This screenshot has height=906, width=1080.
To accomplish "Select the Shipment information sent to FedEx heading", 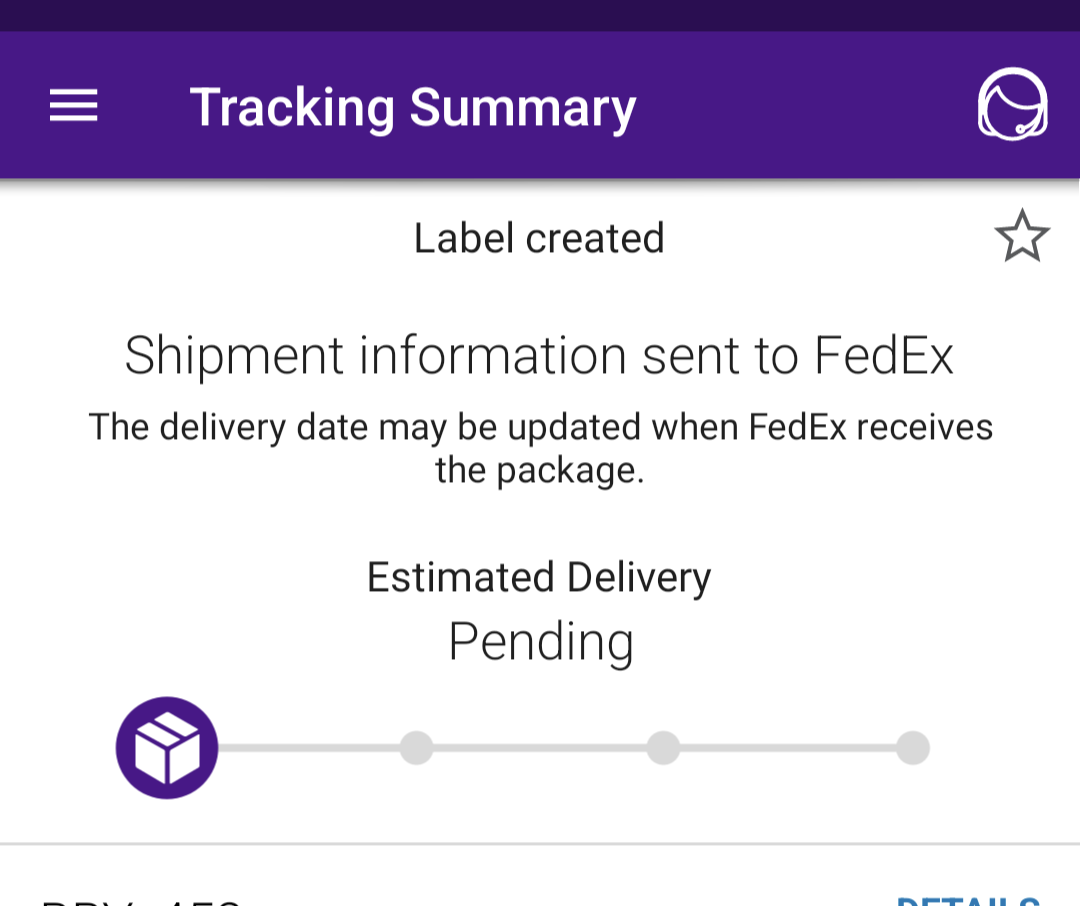I will [539, 356].
